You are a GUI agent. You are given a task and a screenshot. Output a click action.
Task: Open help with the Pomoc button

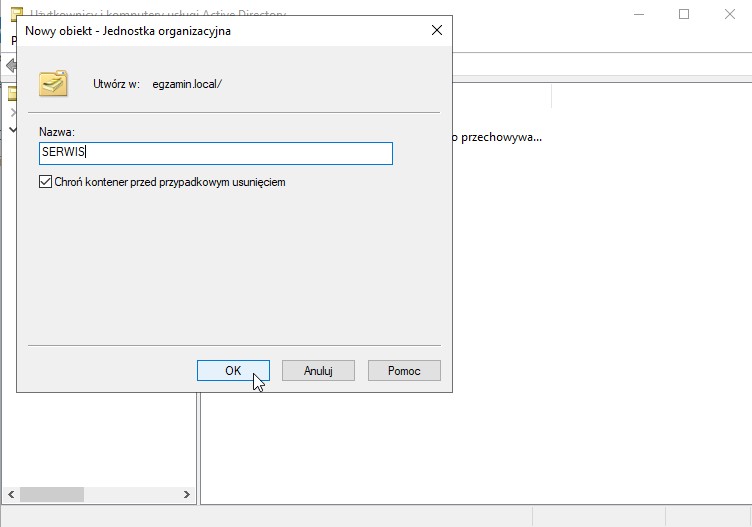[x=404, y=370]
